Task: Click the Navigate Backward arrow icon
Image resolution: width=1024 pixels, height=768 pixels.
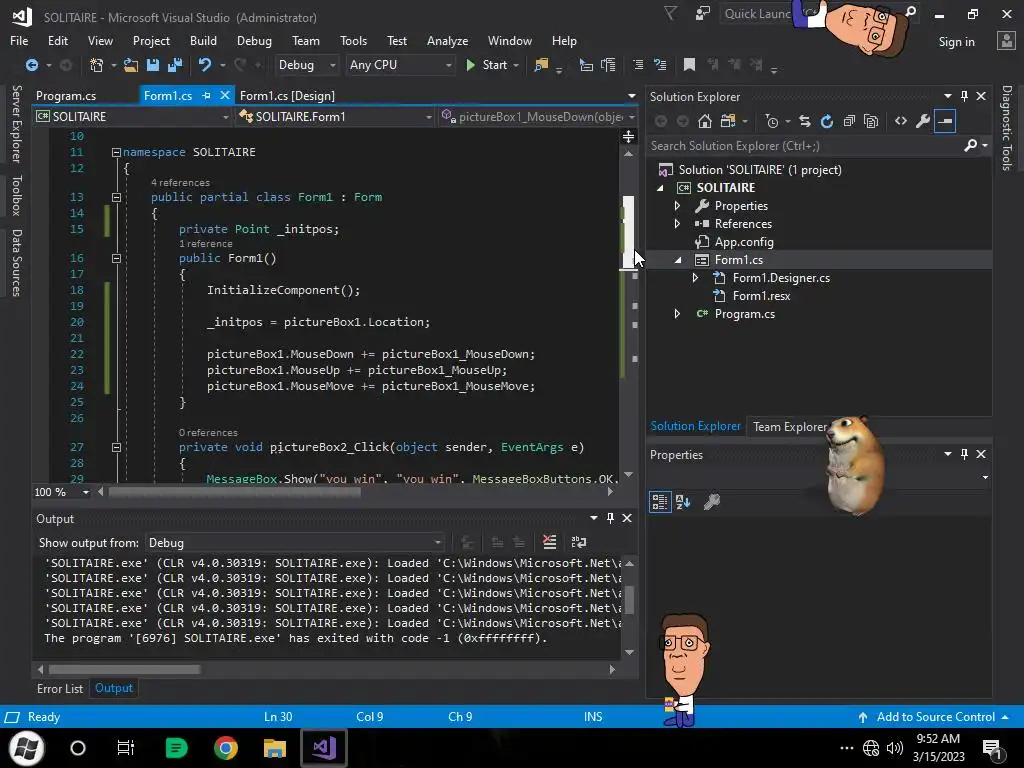Action: (31, 65)
